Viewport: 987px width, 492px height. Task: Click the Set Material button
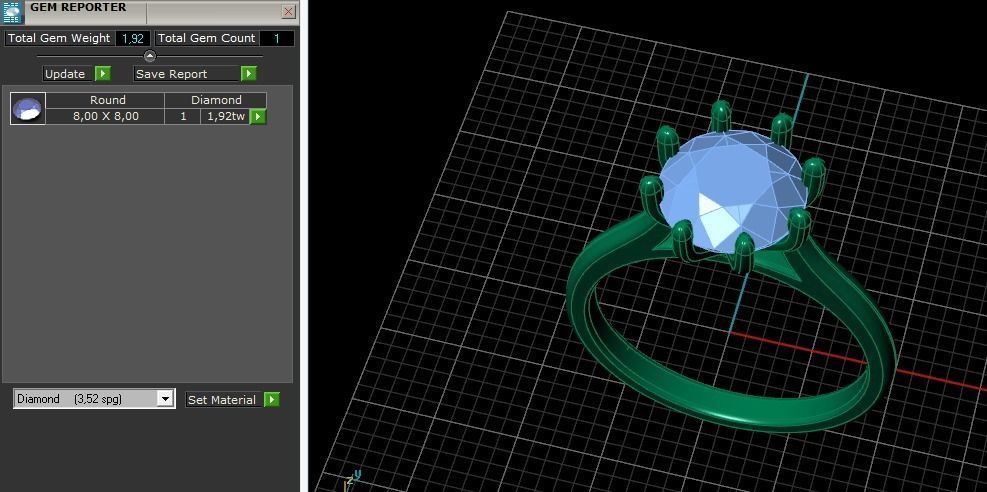[x=224, y=400]
